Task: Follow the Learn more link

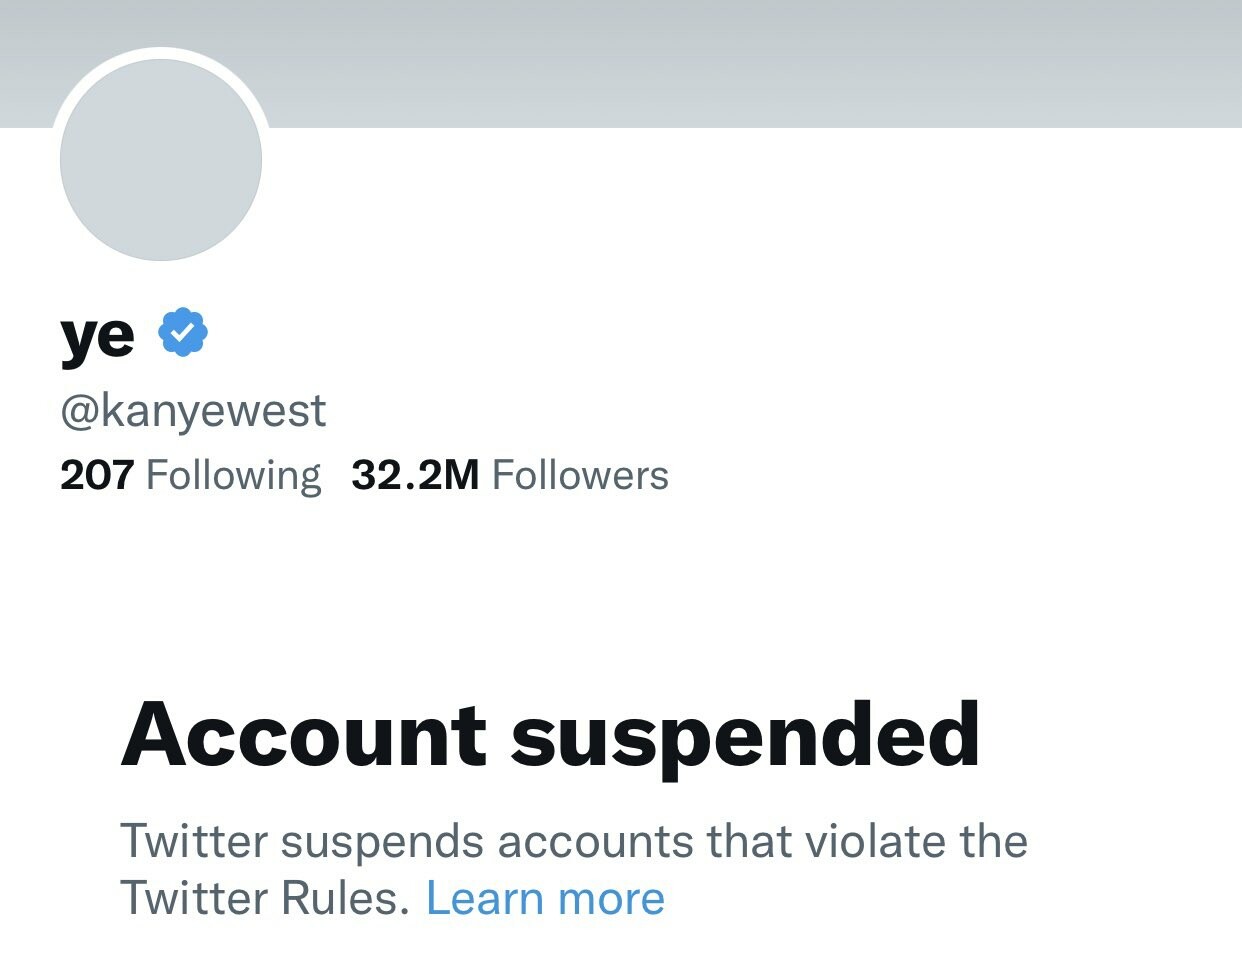Action: pyautogui.click(x=545, y=898)
